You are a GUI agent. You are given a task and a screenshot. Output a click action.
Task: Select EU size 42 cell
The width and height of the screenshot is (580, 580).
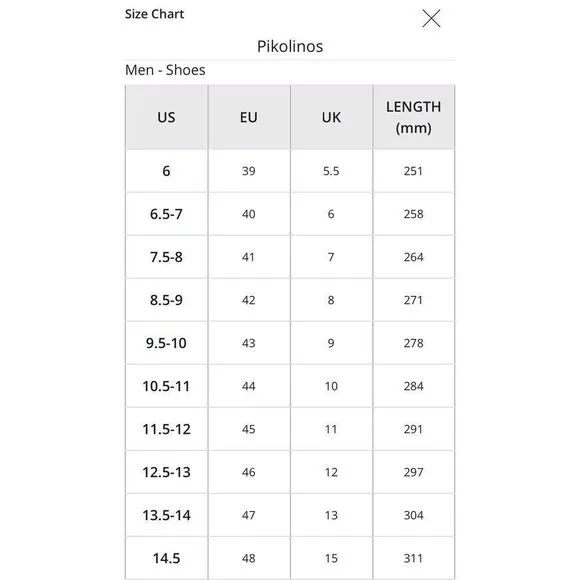tap(249, 300)
